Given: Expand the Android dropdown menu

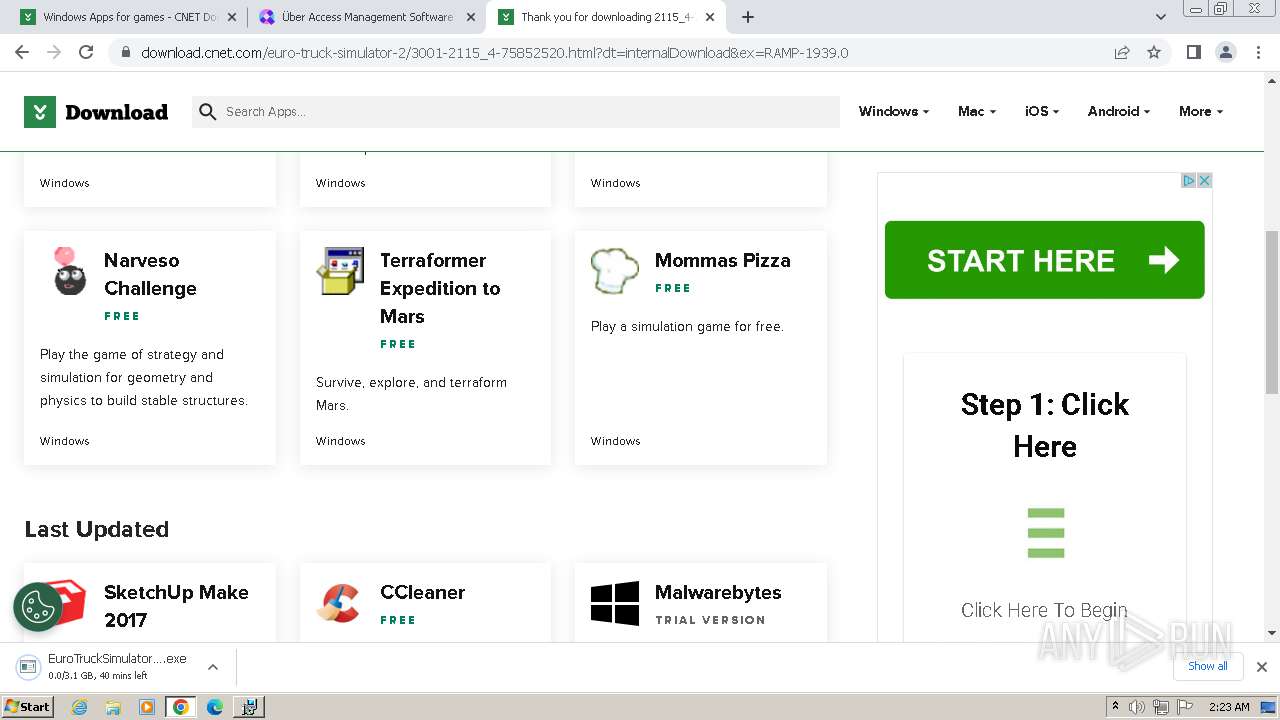Looking at the screenshot, I should click(x=1118, y=111).
